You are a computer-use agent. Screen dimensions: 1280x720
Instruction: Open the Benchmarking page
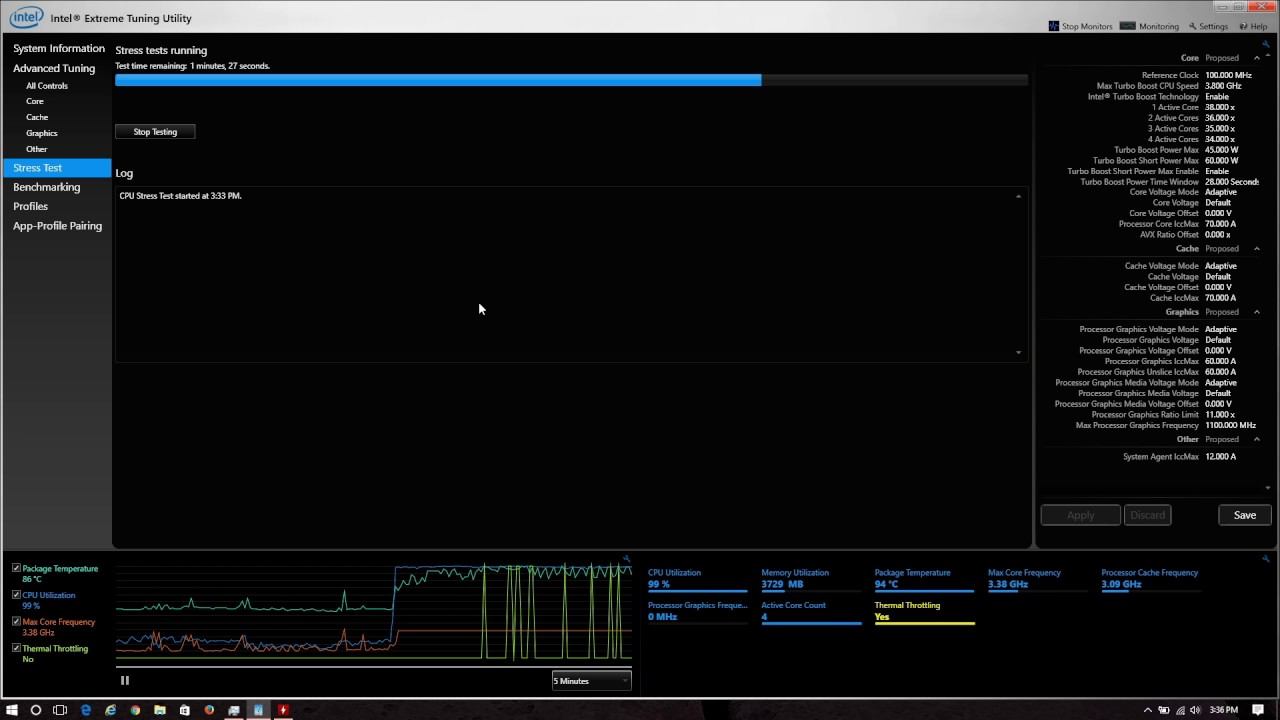[47, 187]
